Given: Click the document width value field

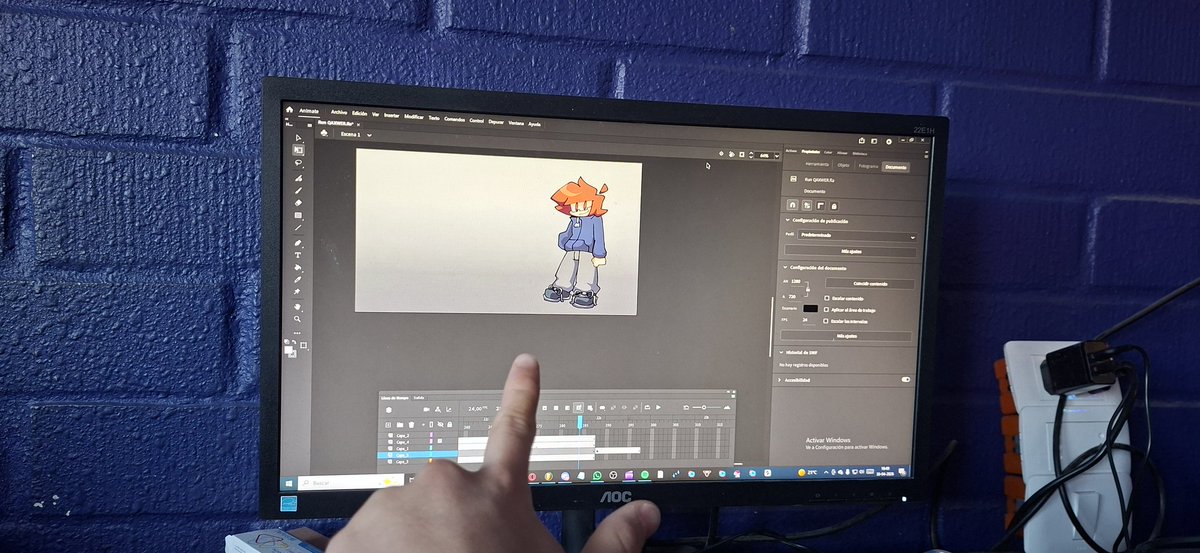Looking at the screenshot, I should [795, 281].
